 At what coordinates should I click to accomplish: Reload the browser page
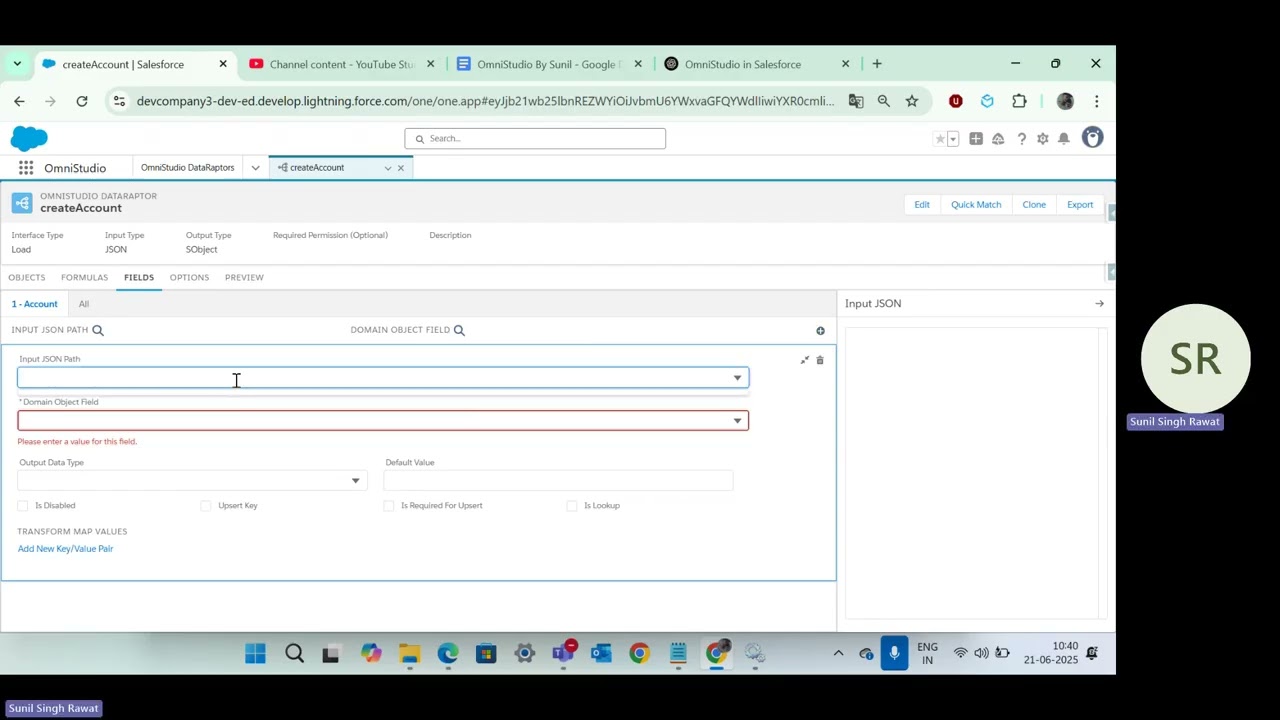(82, 101)
